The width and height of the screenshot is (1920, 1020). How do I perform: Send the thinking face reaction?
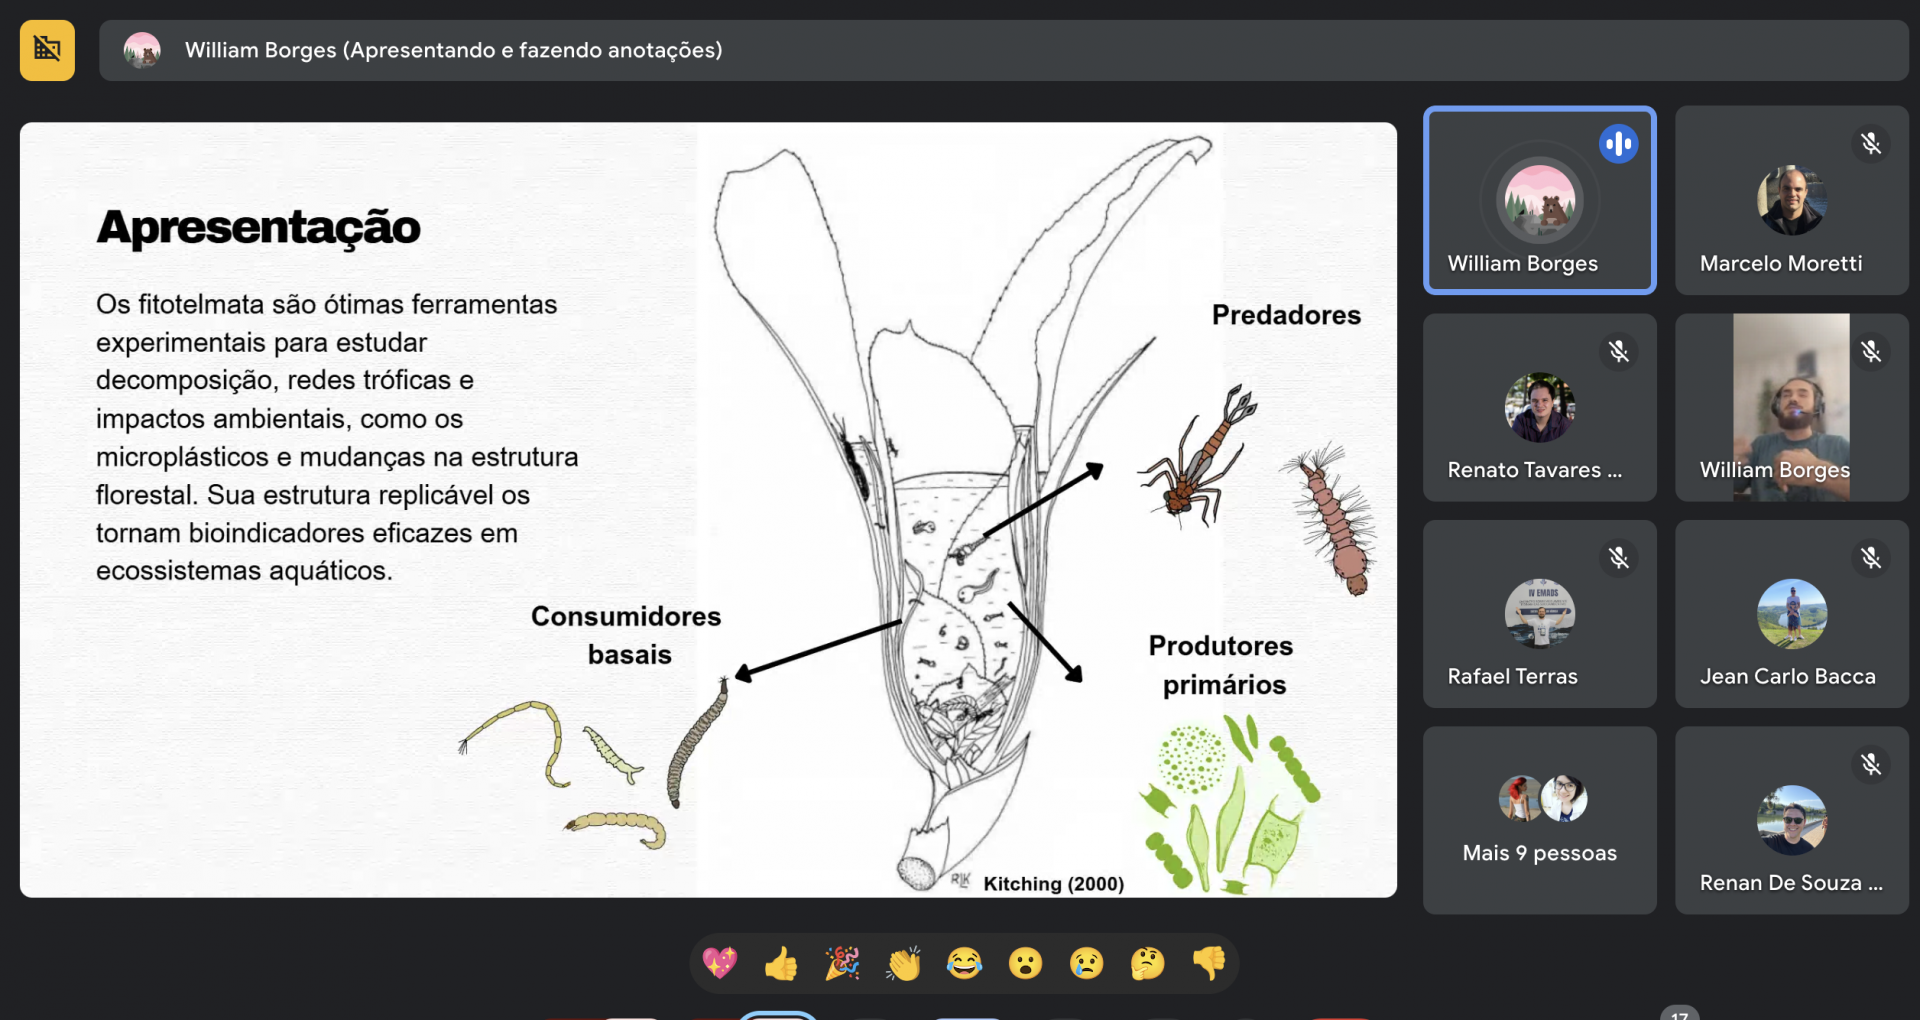[x=1147, y=963]
